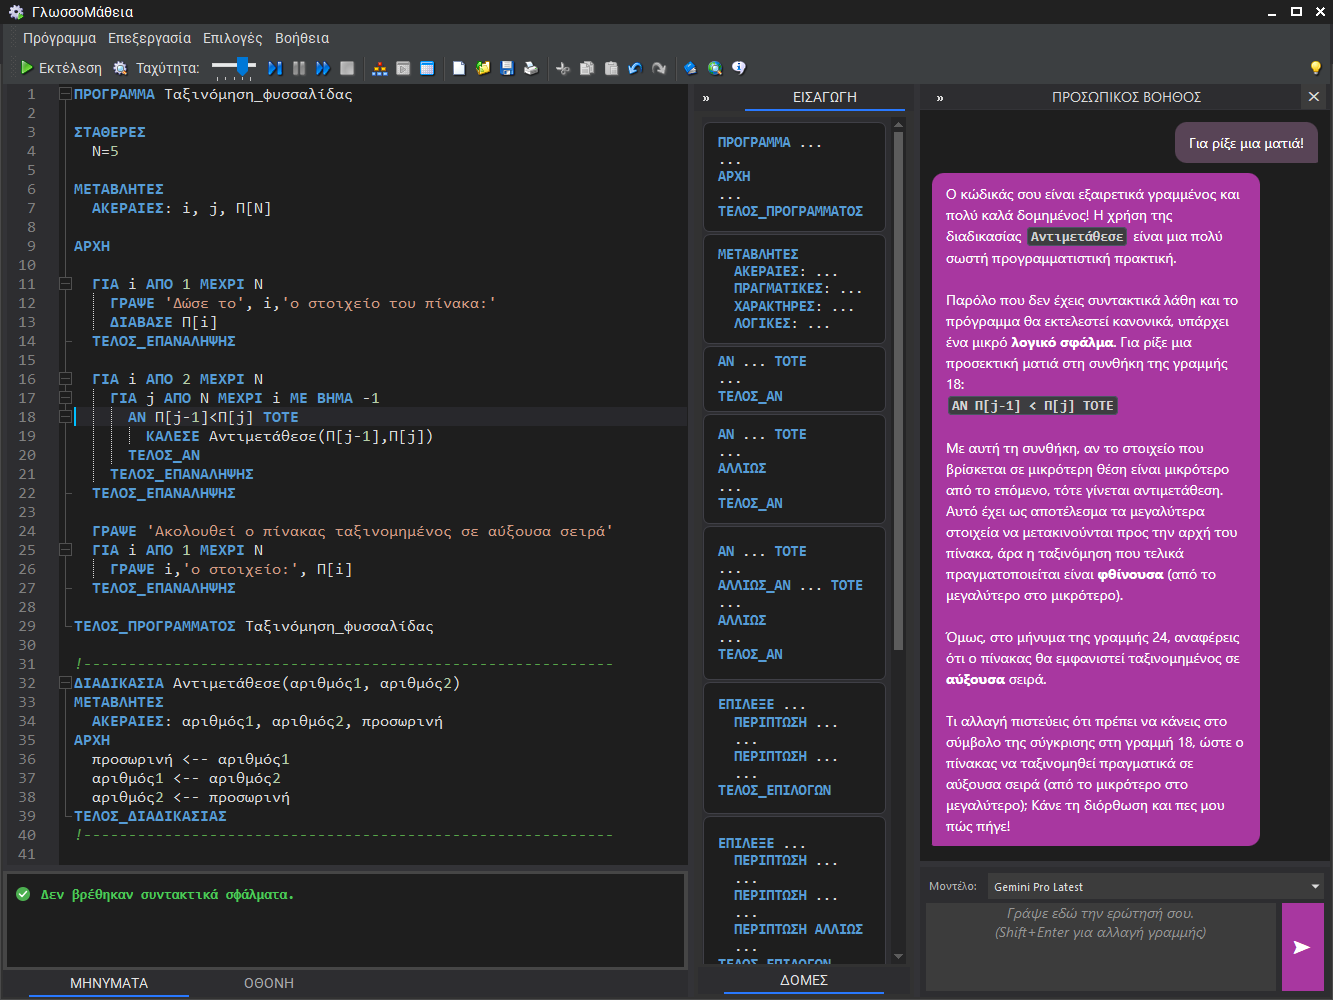This screenshot has height=1000, width=1333.
Task: Click the window-with-play toolbar icon
Action: coord(403,68)
